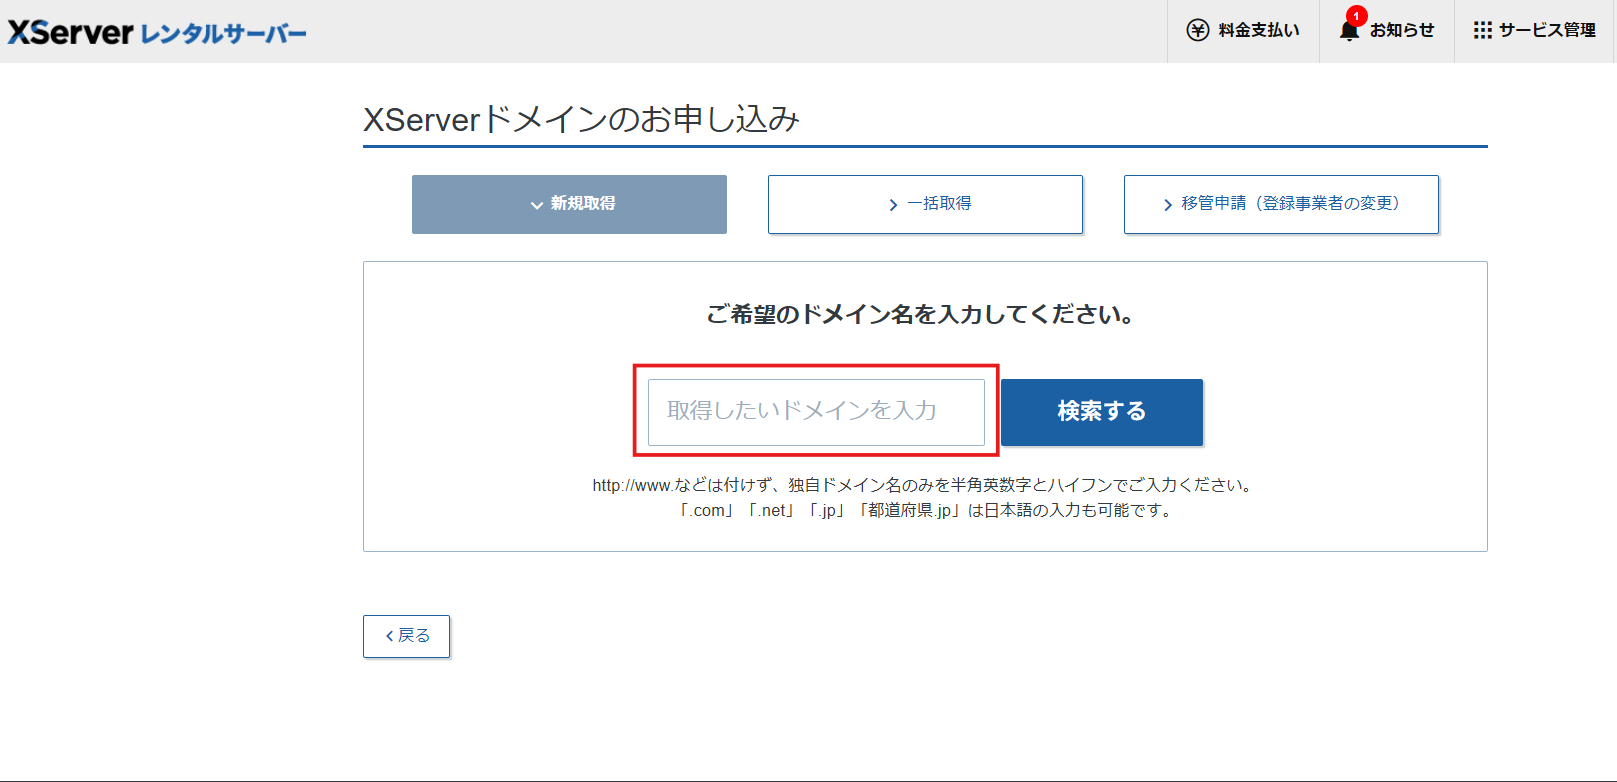Screen dimensions: 1617x782
Task: Click the 検索する button
Action: pos(1102,412)
